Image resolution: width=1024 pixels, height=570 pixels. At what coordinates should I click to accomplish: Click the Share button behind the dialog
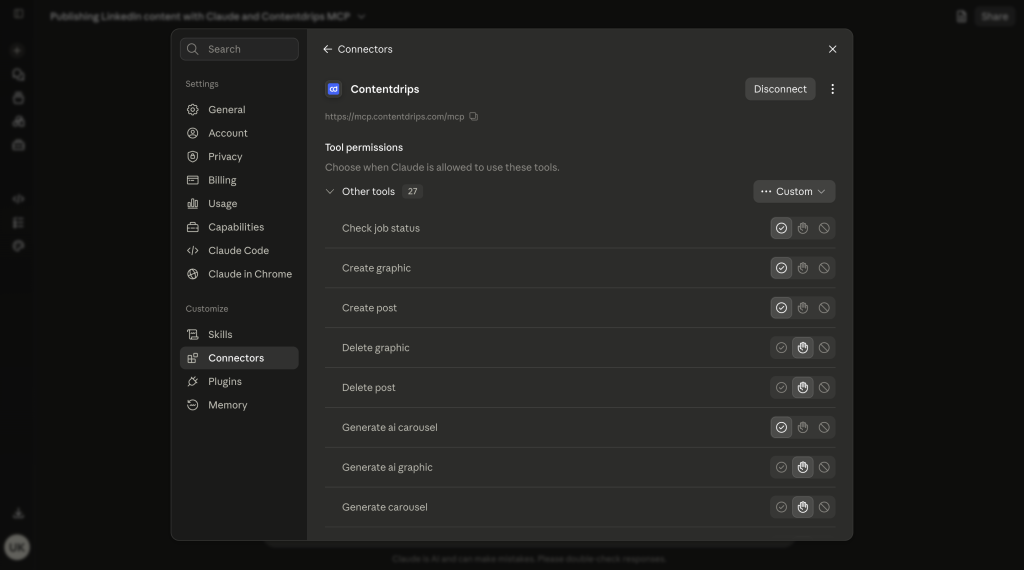[994, 16]
